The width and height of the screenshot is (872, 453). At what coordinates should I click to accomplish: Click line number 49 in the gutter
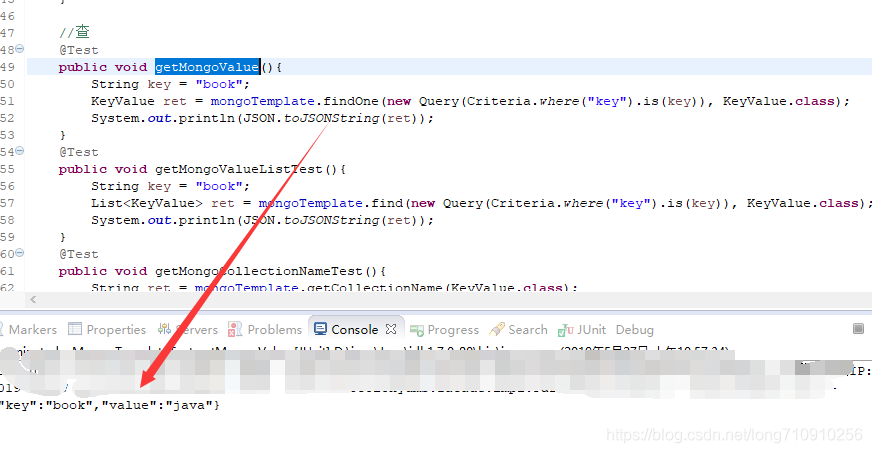[x=7, y=67]
